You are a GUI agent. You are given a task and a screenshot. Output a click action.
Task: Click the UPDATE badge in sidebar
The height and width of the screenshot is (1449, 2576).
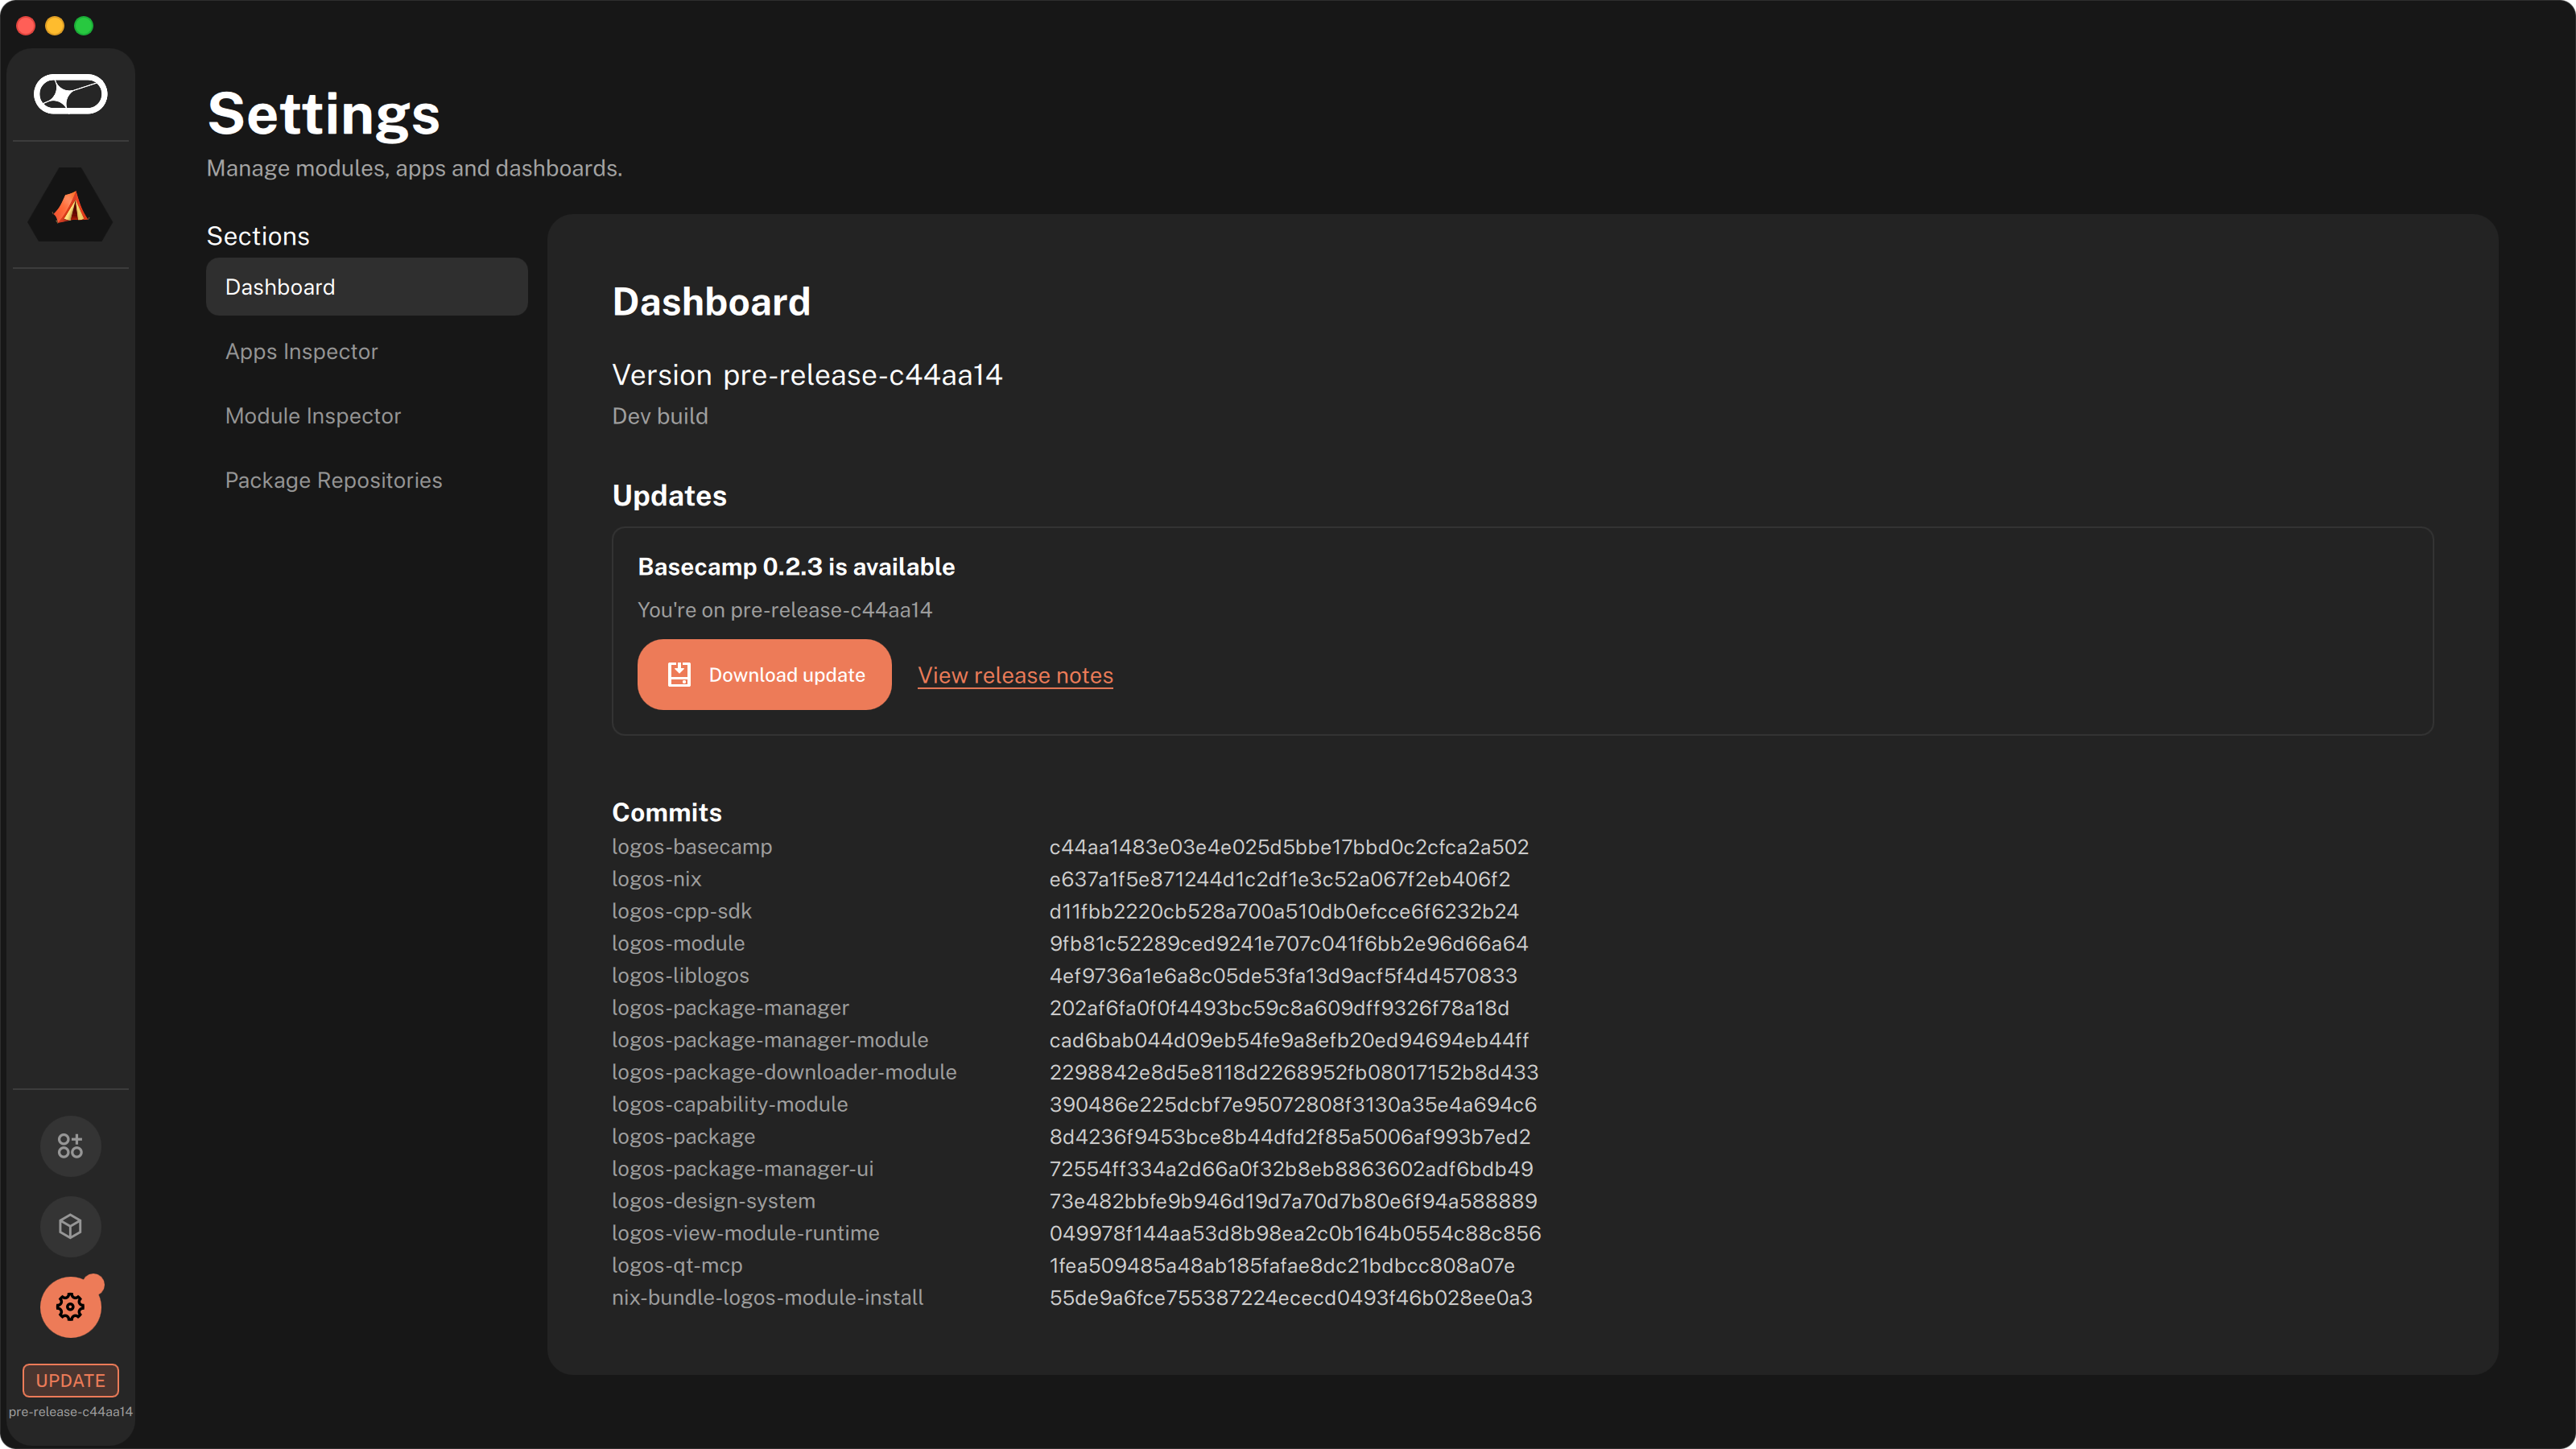click(x=70, y=1380)
